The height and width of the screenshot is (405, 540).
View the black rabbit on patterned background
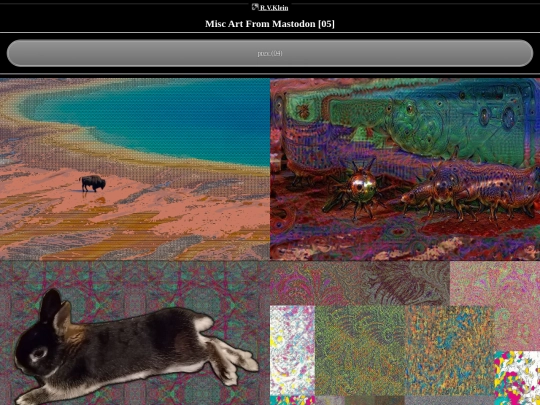coord(135,333)
